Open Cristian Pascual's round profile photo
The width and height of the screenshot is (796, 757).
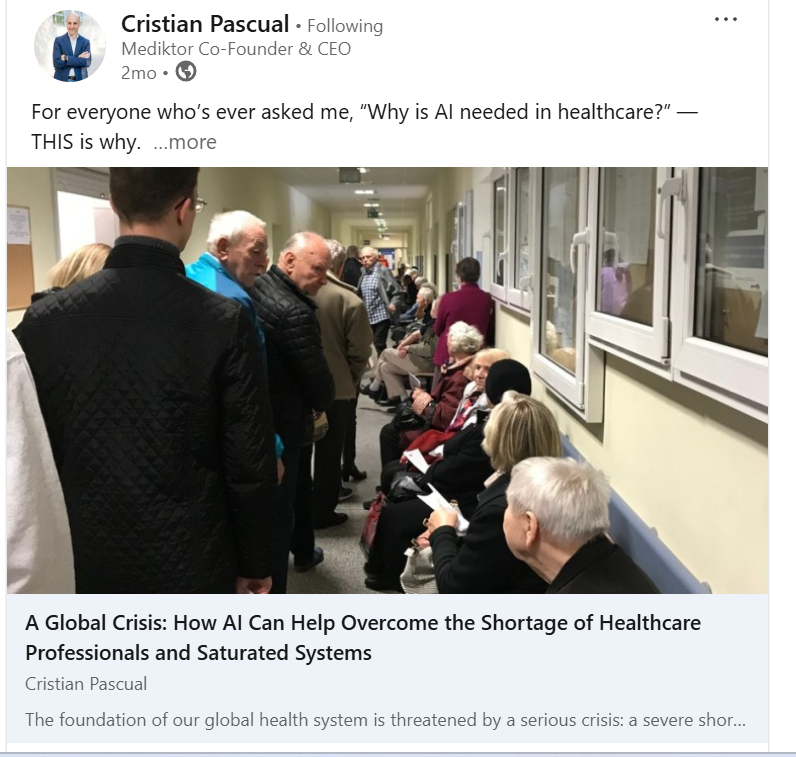[x=70, y=46]
